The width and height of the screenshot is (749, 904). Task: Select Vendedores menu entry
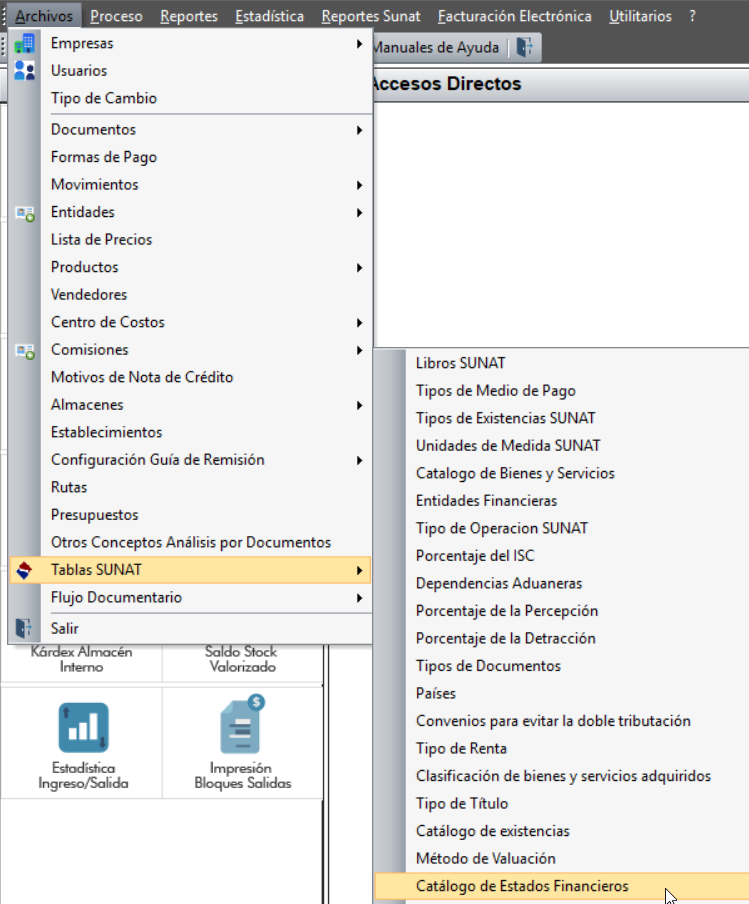point(190,295)
